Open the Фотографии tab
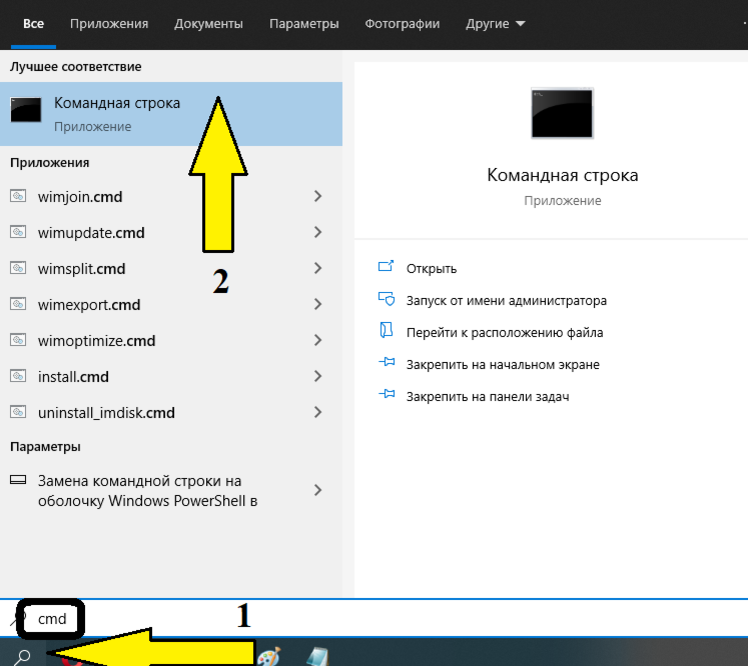This screenshot has width=748, height=666. [x=402, y=24]
